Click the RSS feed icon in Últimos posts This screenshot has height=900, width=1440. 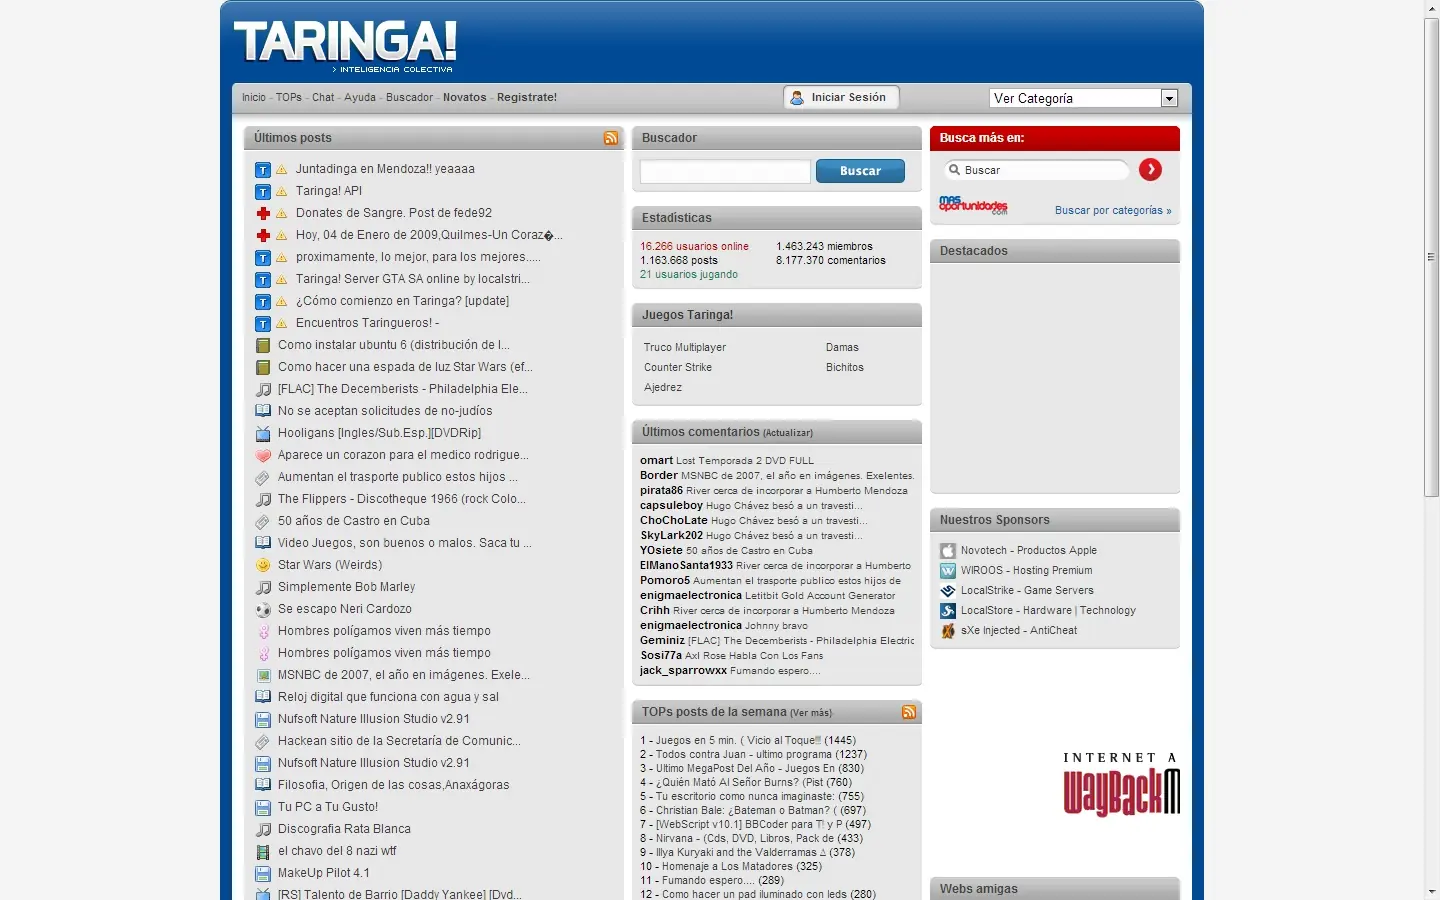(611, 138)
